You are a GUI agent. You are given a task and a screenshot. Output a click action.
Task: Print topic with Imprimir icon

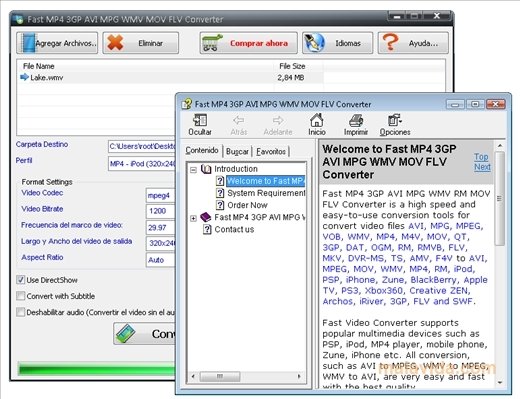pyautogui.click(x=356, y=120)
